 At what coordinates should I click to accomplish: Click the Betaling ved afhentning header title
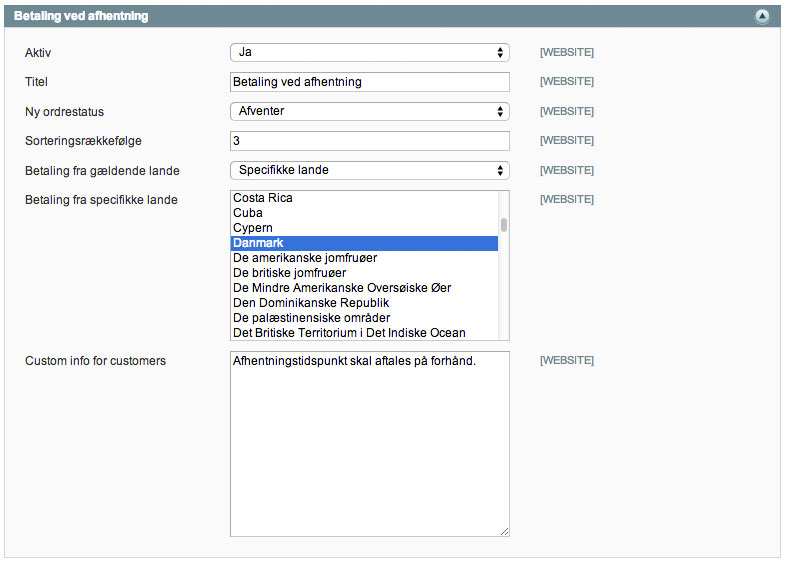tap(82, 16)
